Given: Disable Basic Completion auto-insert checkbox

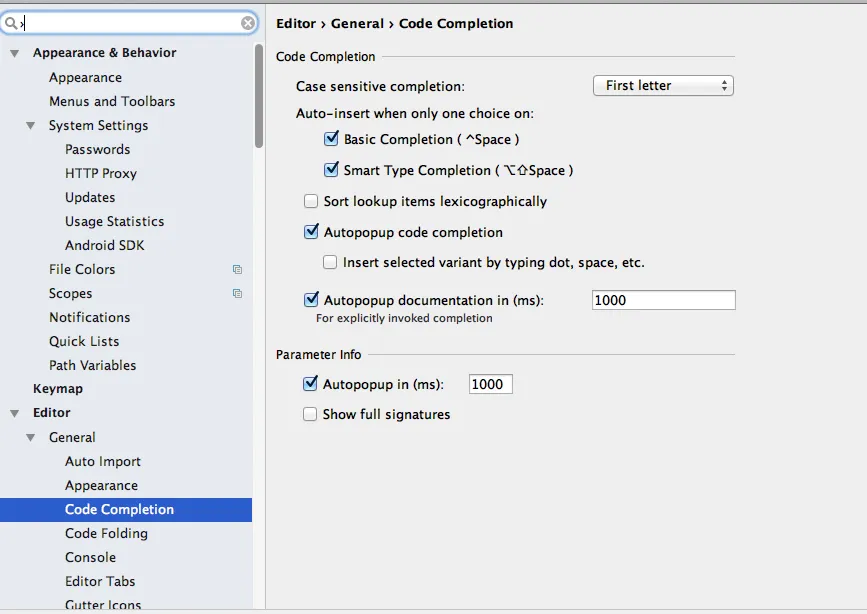Looking at the screenshot, I should 332,139.
